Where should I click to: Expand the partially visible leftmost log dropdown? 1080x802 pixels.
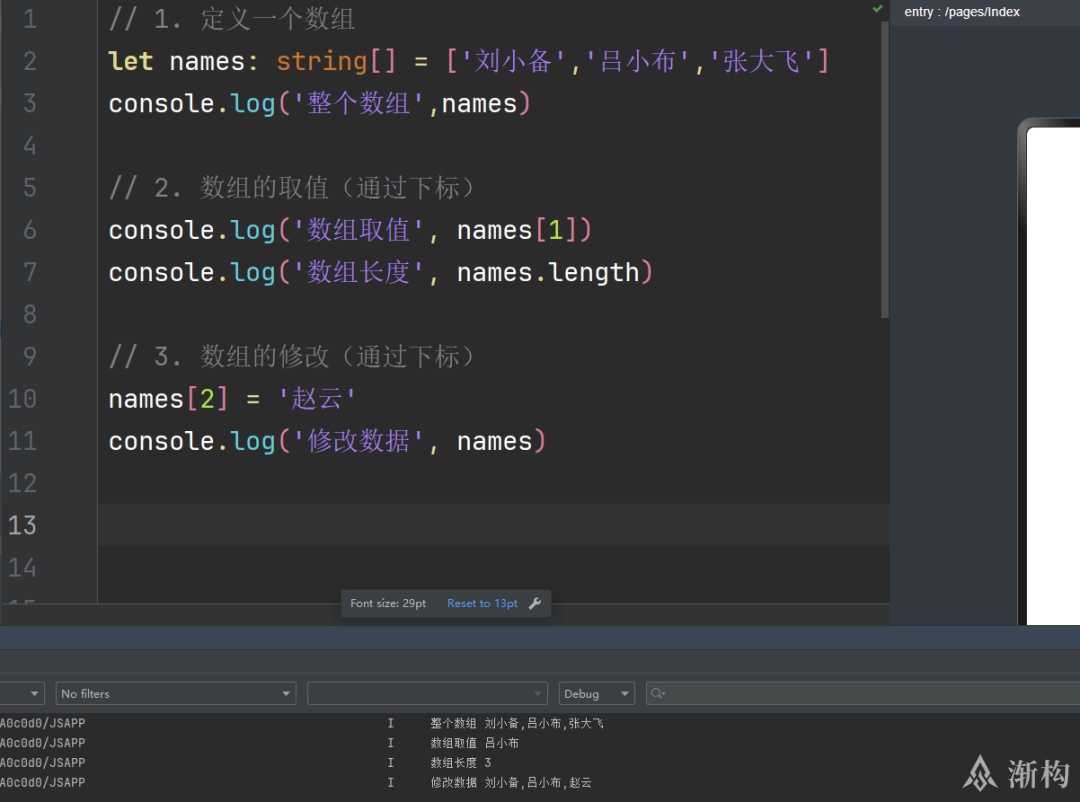[x=22, y=693]
